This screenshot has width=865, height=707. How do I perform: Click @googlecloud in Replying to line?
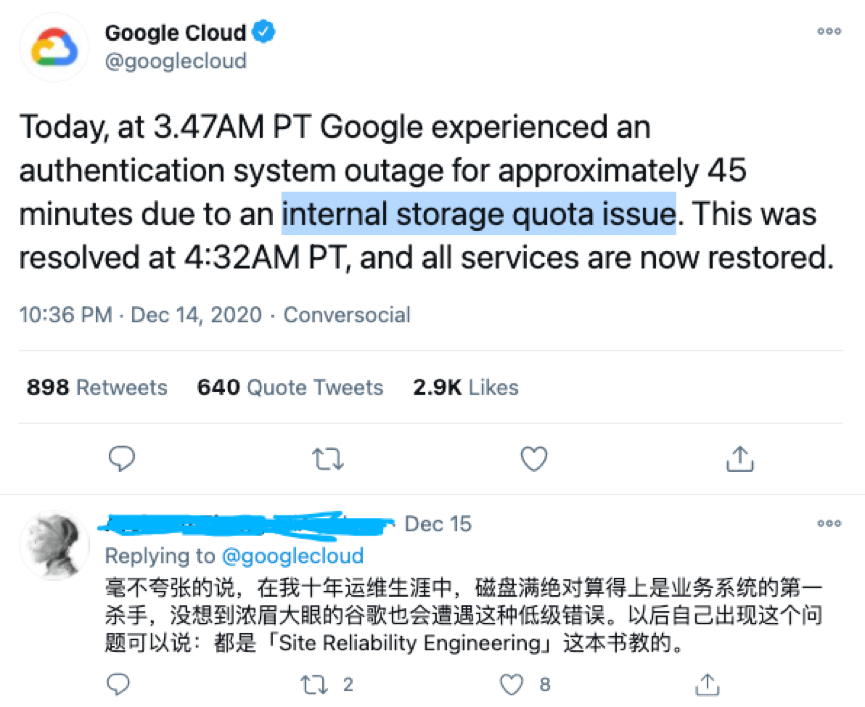(x=291, y=555)
